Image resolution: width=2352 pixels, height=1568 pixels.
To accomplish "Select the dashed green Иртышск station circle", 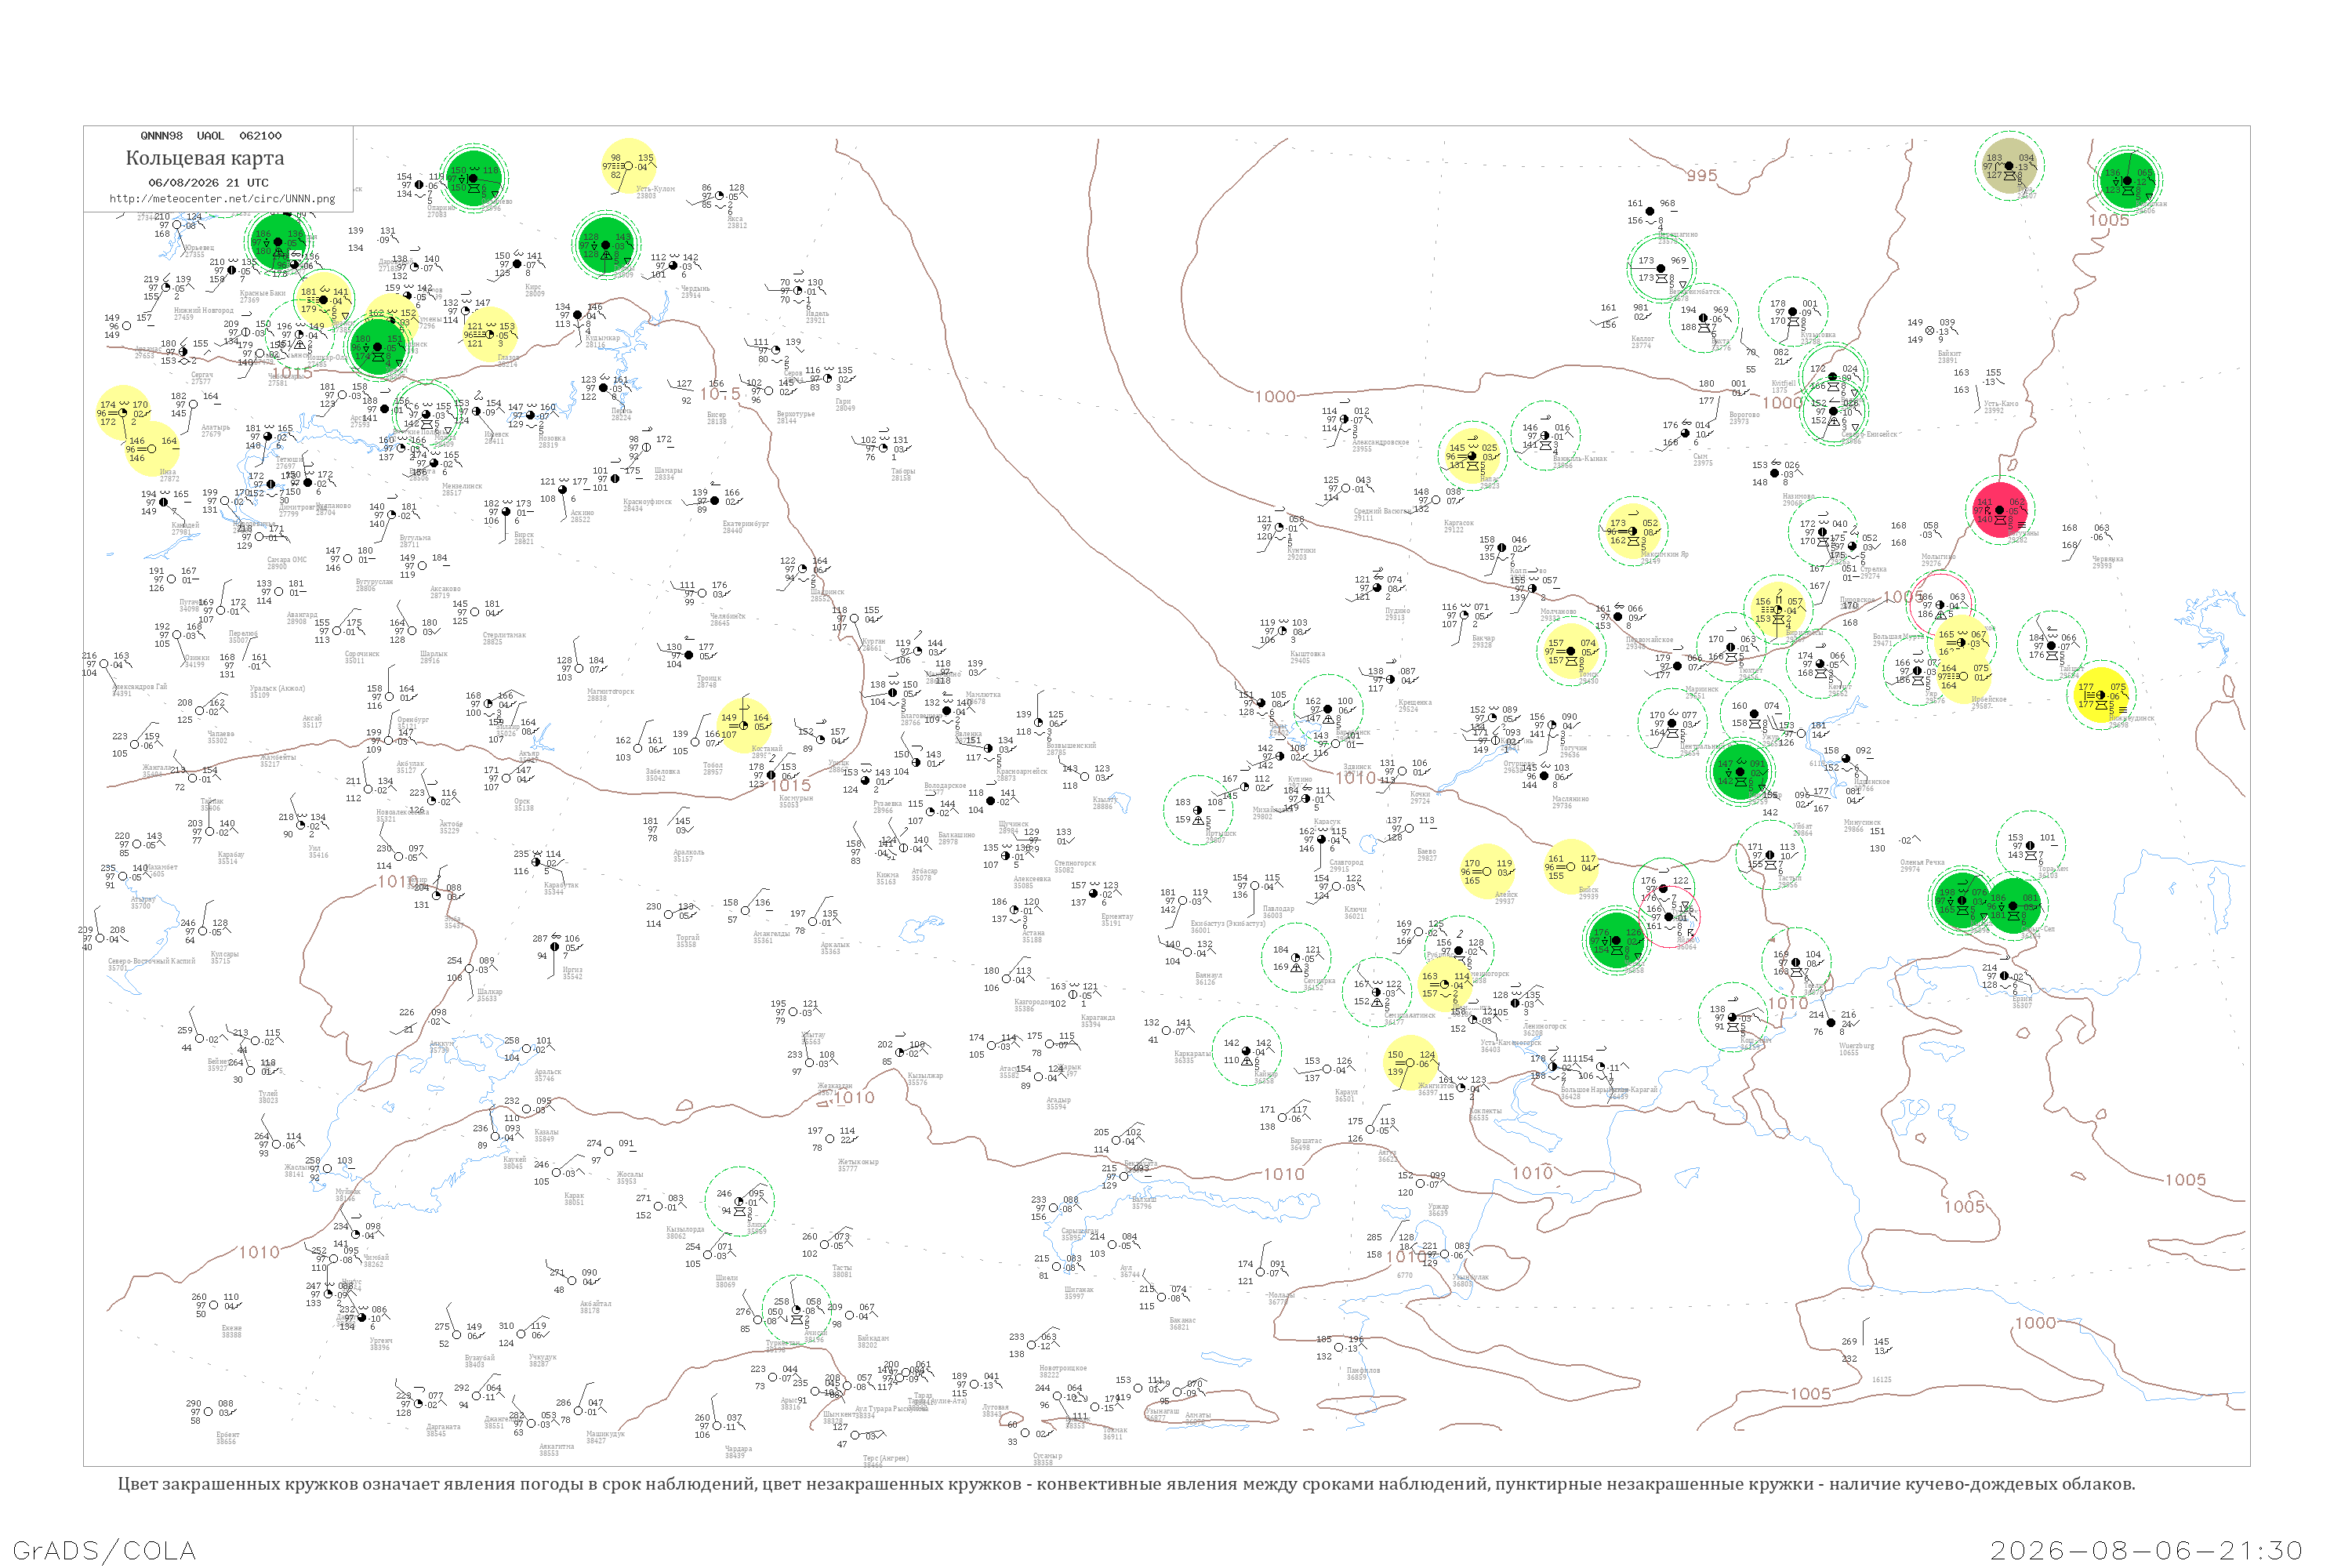I will pyautogui.click(x=1198, y=810).
